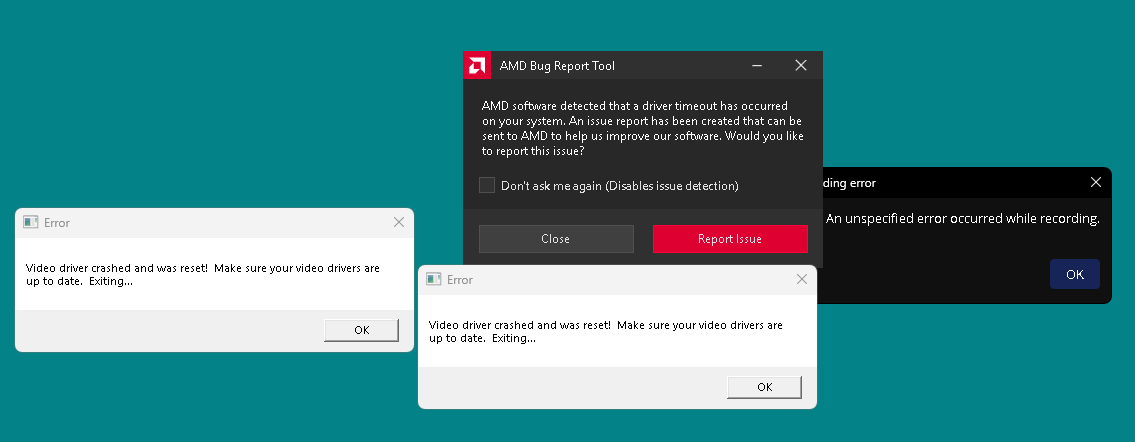Image resolution: width=1135 pixels, height=442 pixels.
Task: Click the AMD driver timeout message text
Action: click(643, 129)
